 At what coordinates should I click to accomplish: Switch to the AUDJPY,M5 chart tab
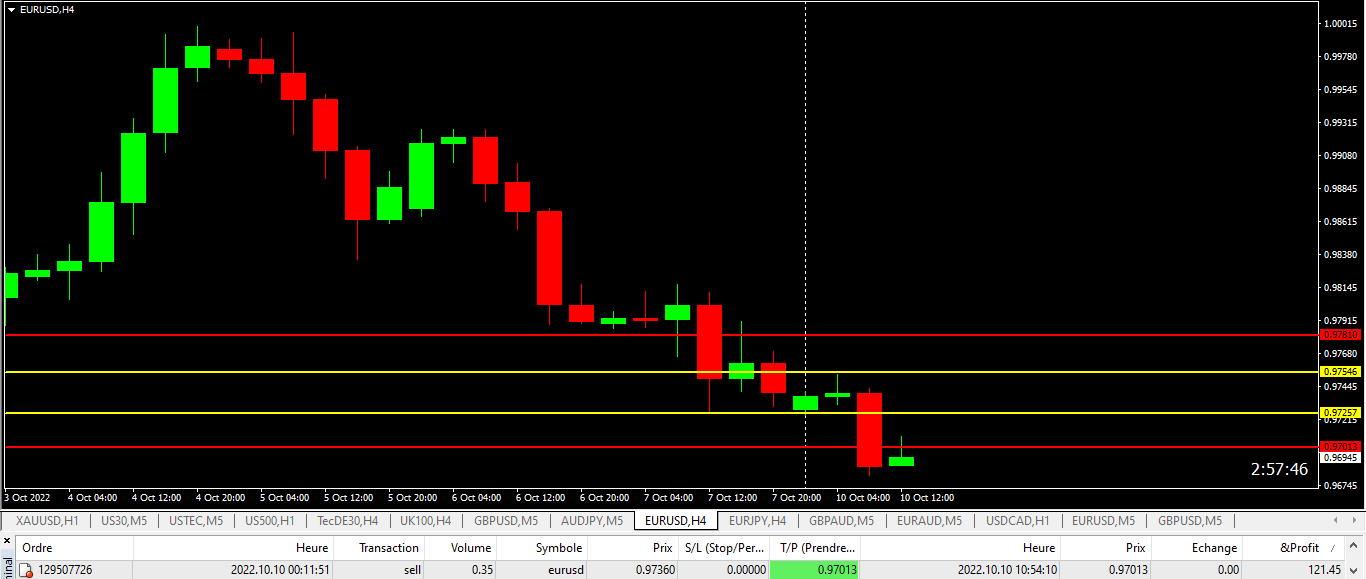[x=591, y=521]
